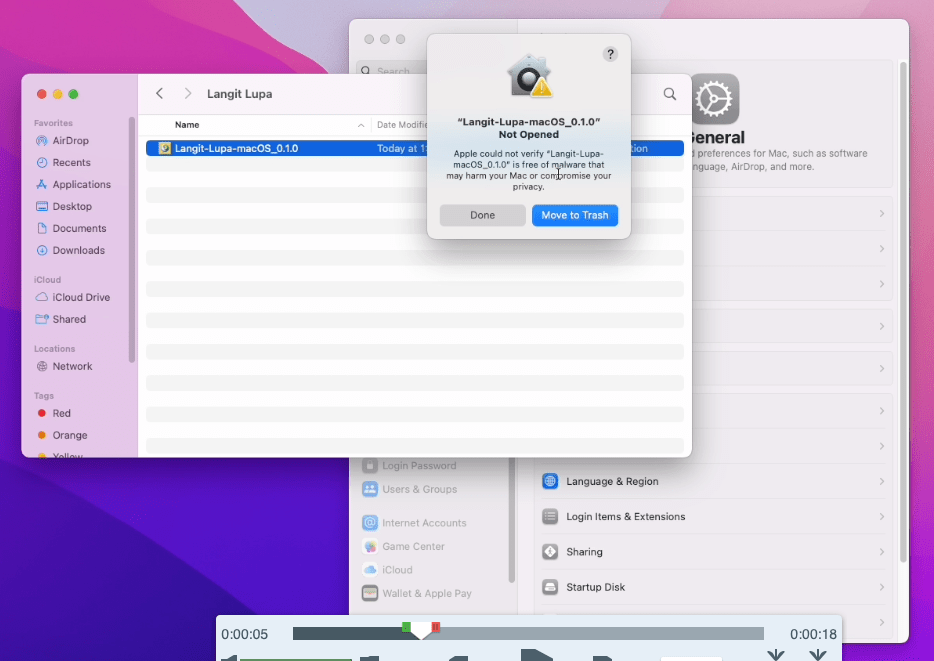This screenshot has width=934, height=661.
Task: Go back with Finder back arrow
Action: 160,94
